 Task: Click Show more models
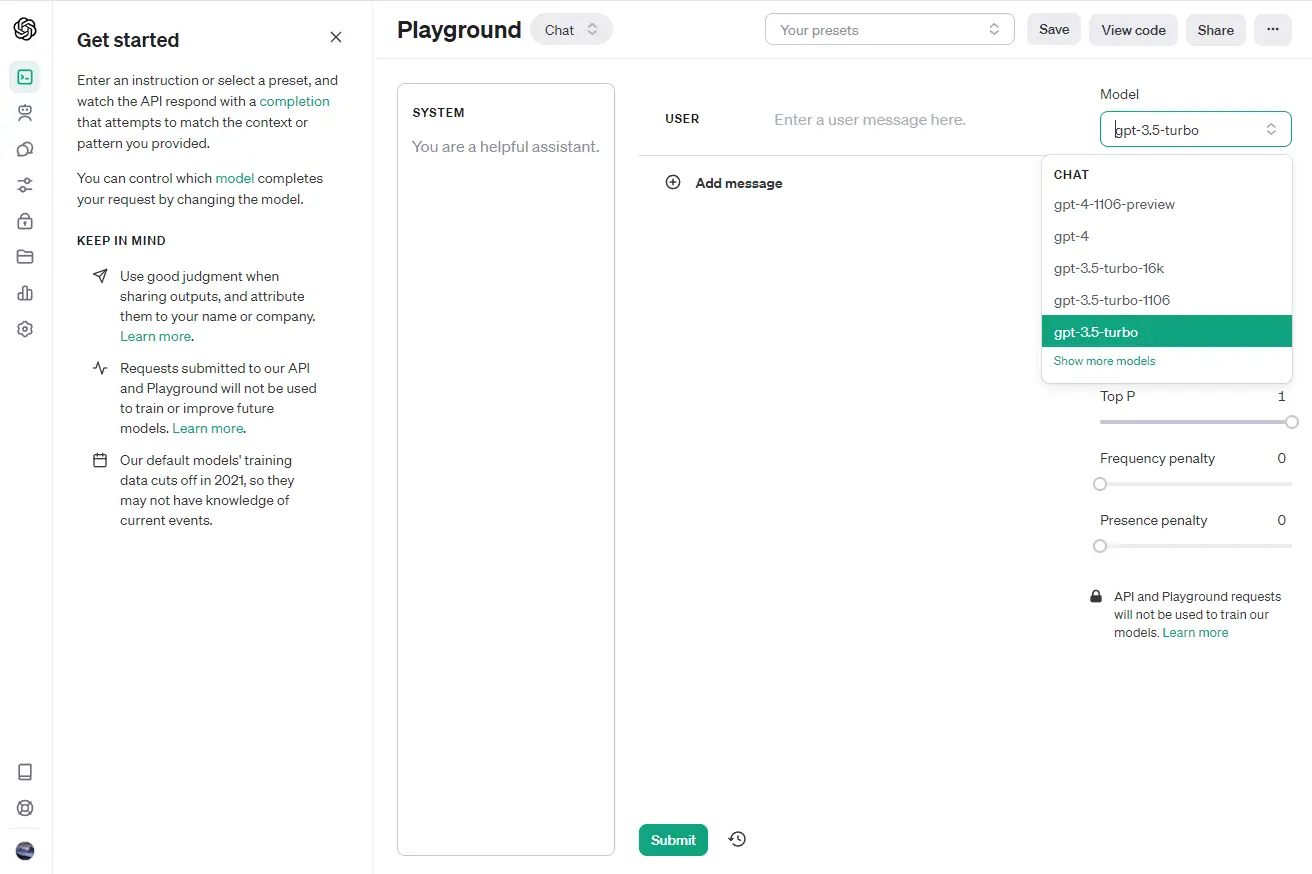1104,361
